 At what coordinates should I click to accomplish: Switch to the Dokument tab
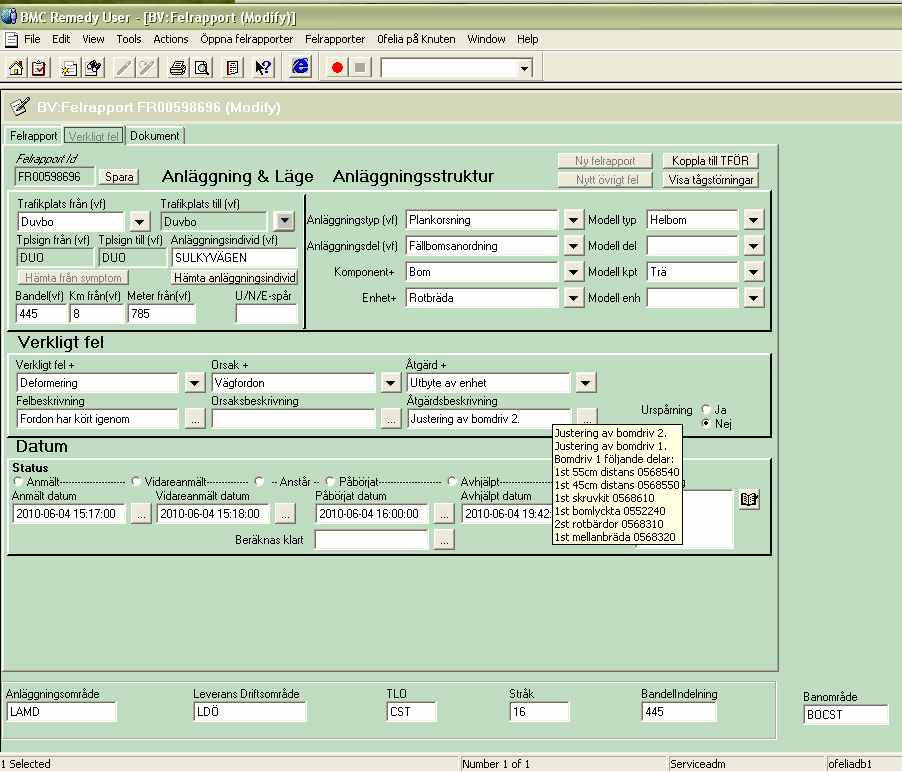(155, 136)
